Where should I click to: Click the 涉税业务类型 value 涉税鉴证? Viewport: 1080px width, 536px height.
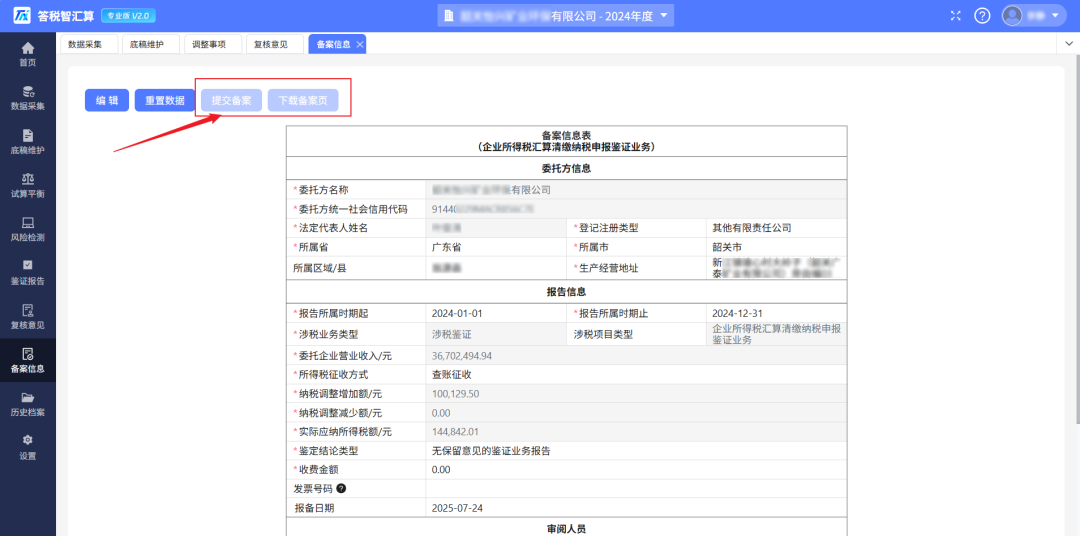[x=497, y=334]
